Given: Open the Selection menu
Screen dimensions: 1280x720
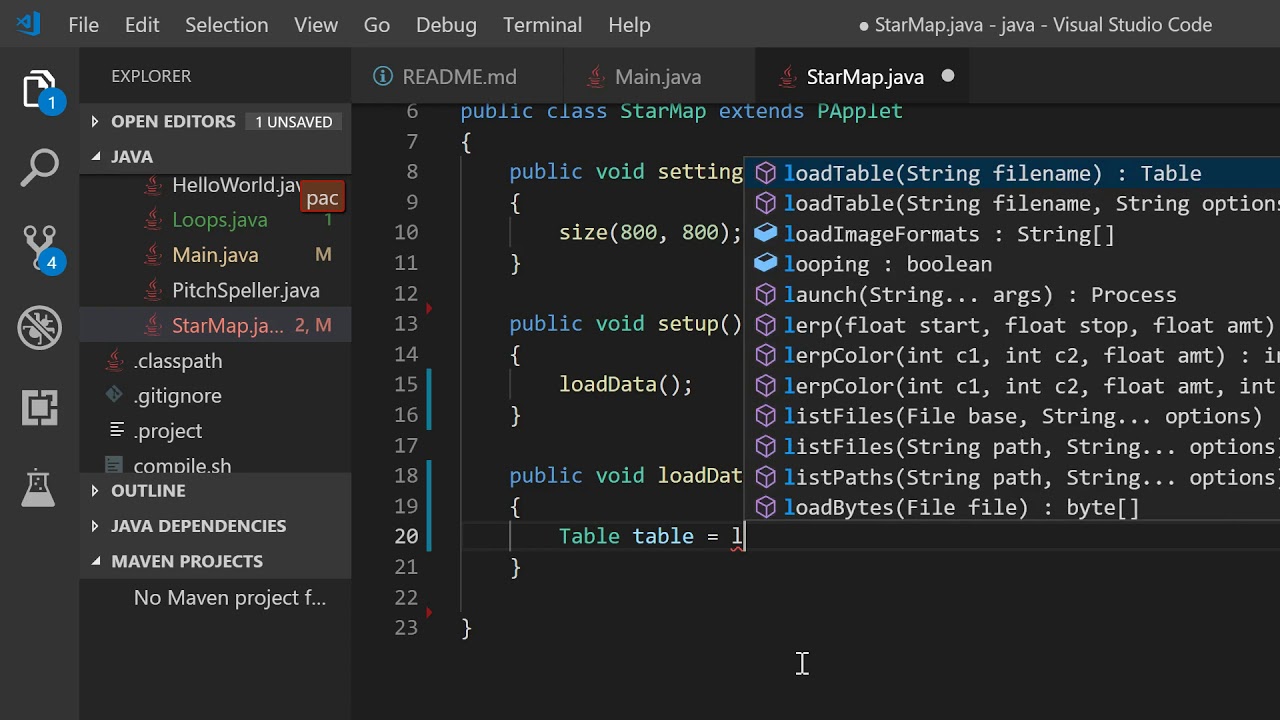Looking at the screenshot, I should click(x=226, y=25).
